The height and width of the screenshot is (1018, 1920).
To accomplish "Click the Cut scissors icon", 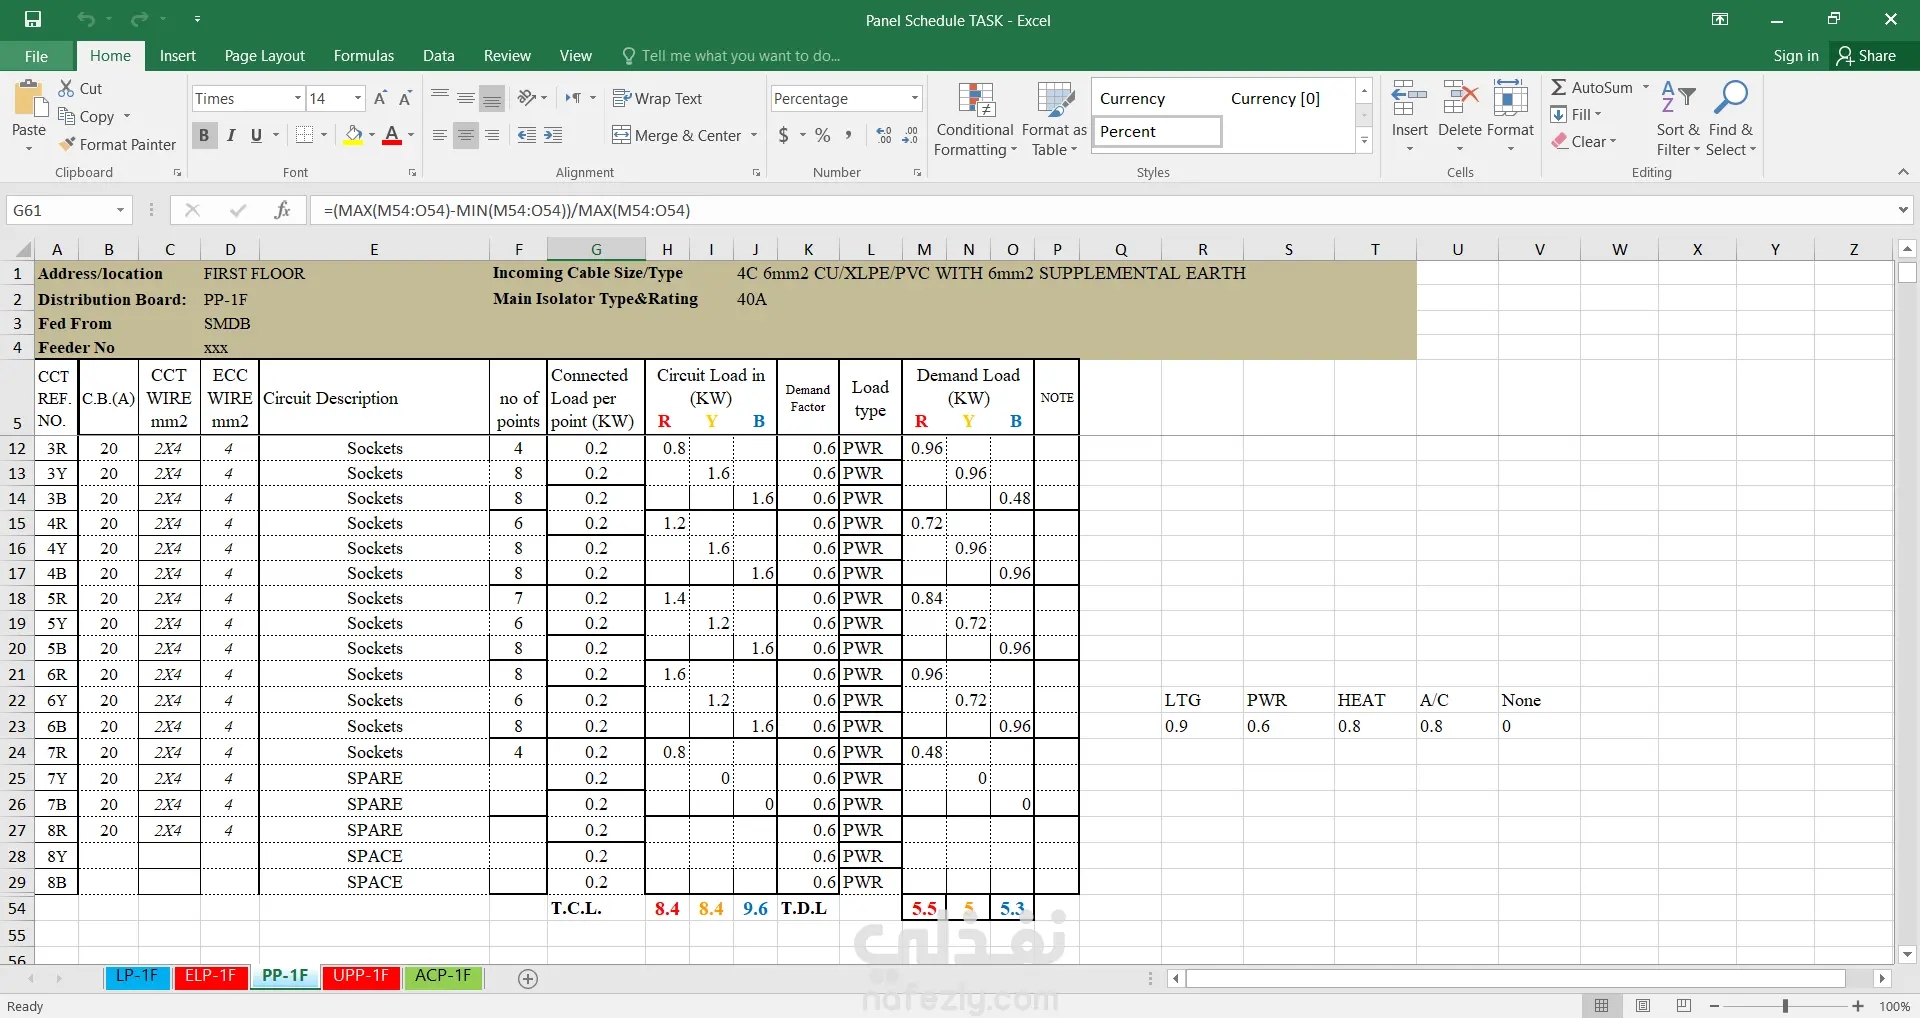I will click(66, 88).
